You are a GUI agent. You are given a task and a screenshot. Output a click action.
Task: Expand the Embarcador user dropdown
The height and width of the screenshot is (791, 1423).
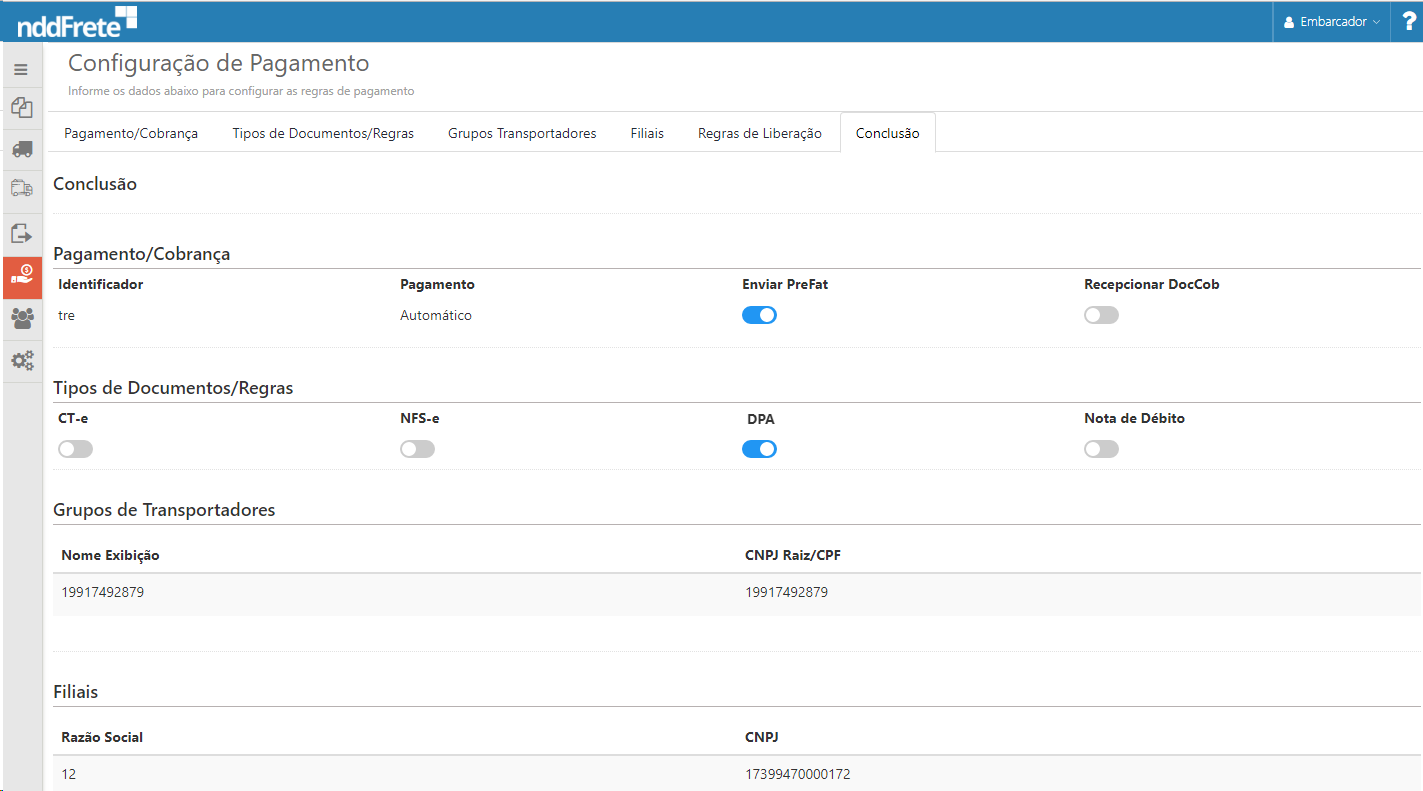click(x=1331, y=22)
